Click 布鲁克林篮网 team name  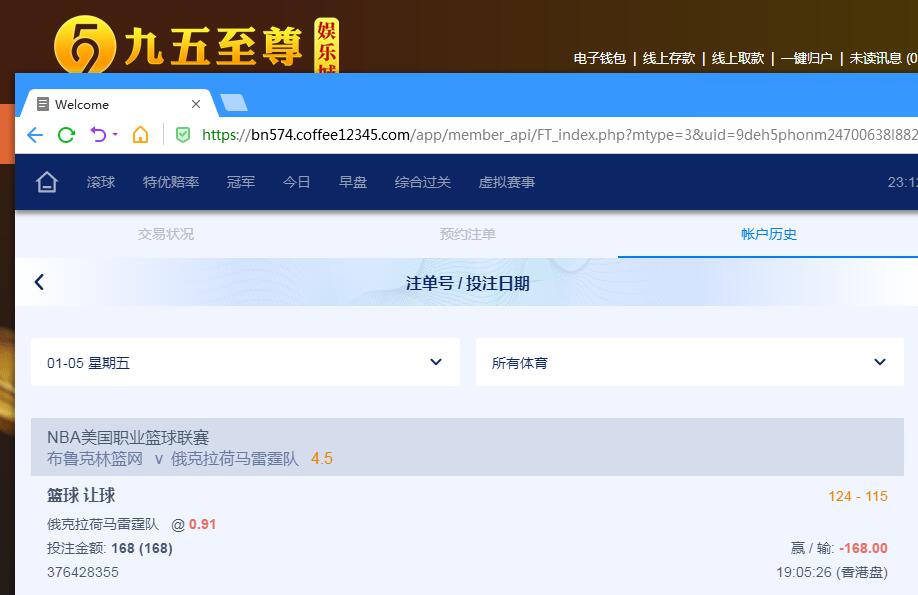95,459
